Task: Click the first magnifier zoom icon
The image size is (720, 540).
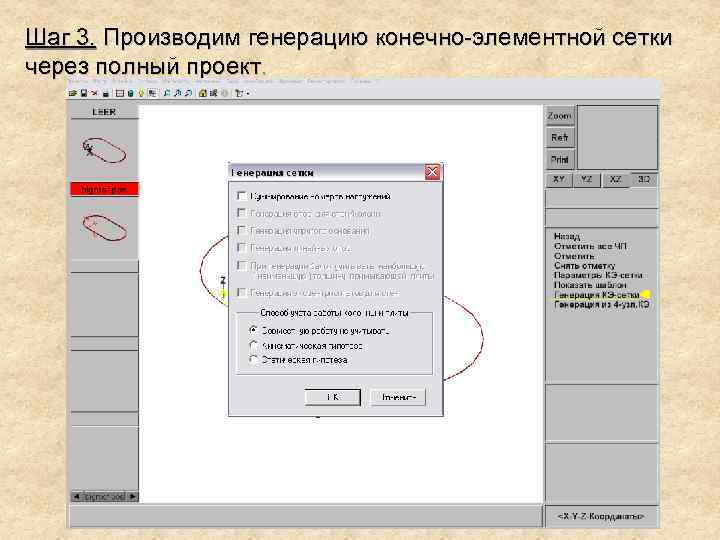Action: point(167,93)
